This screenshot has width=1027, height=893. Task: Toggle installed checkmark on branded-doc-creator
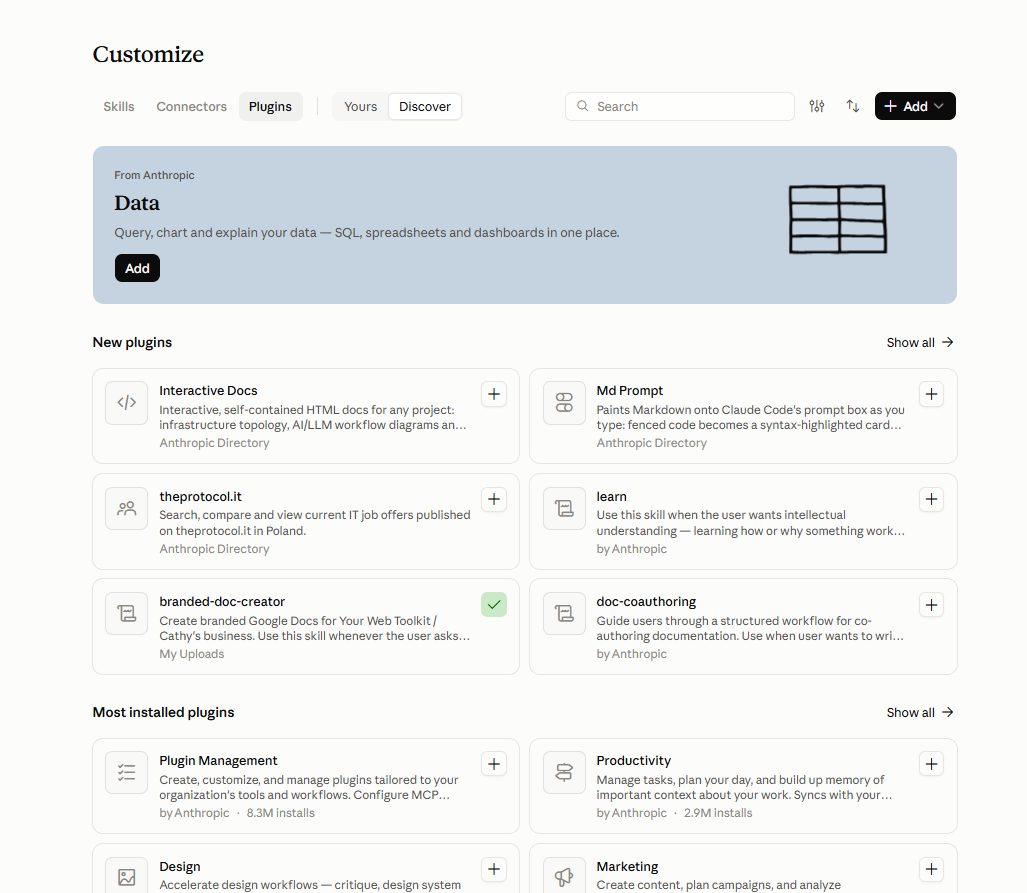click(x=494, y=605)
